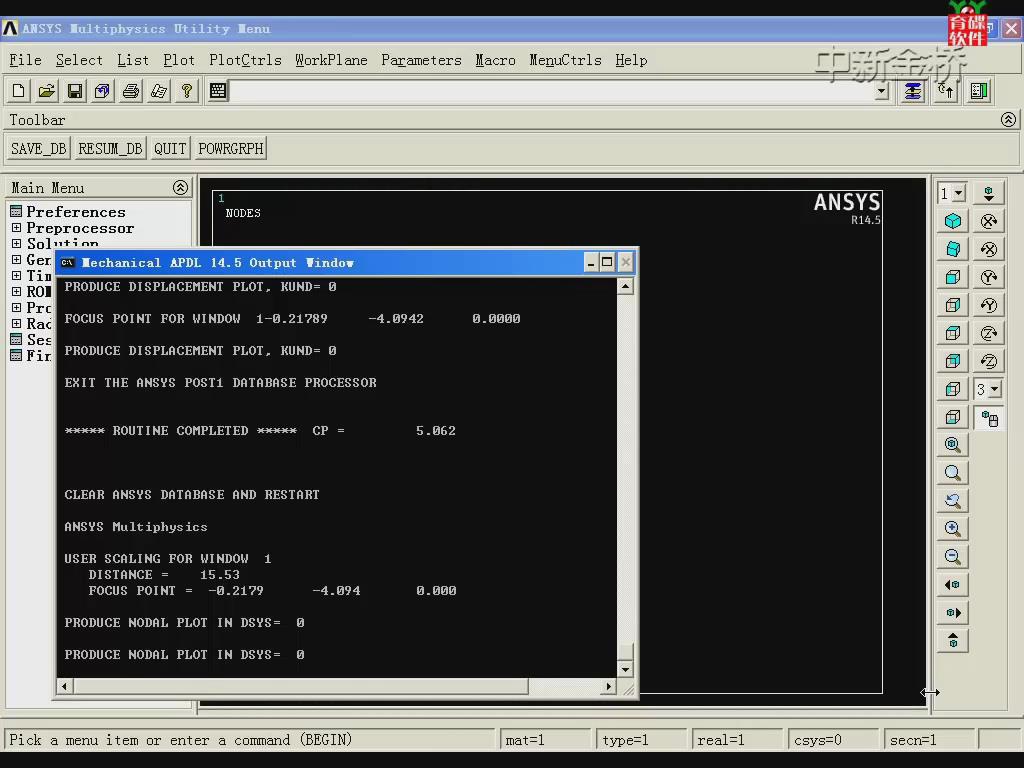Open the List menu
Screen dimensions: 1024x768
[133, 60]
